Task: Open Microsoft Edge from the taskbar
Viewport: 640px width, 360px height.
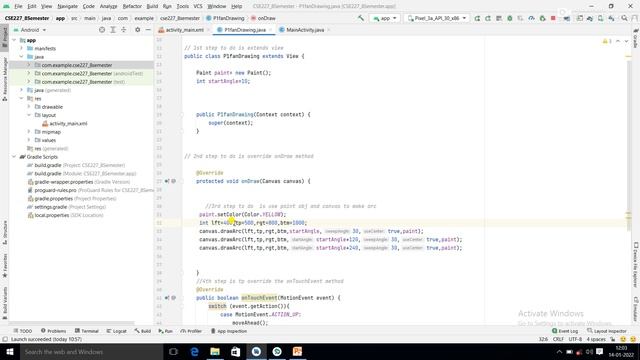Action: coord(194,351)
